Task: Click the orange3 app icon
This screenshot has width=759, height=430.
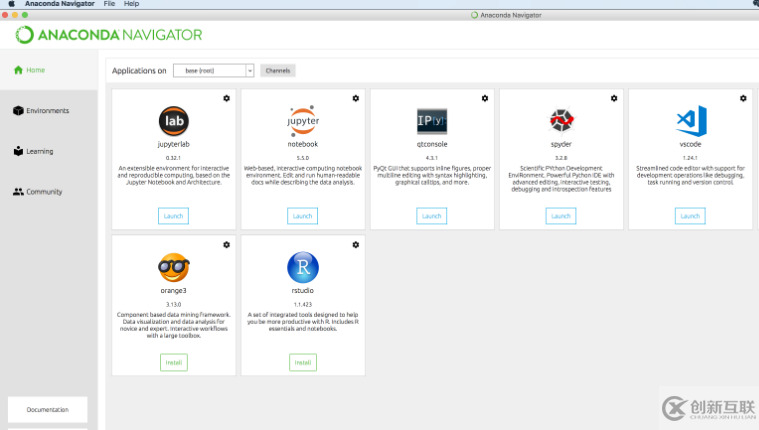Action: point(174,267)
